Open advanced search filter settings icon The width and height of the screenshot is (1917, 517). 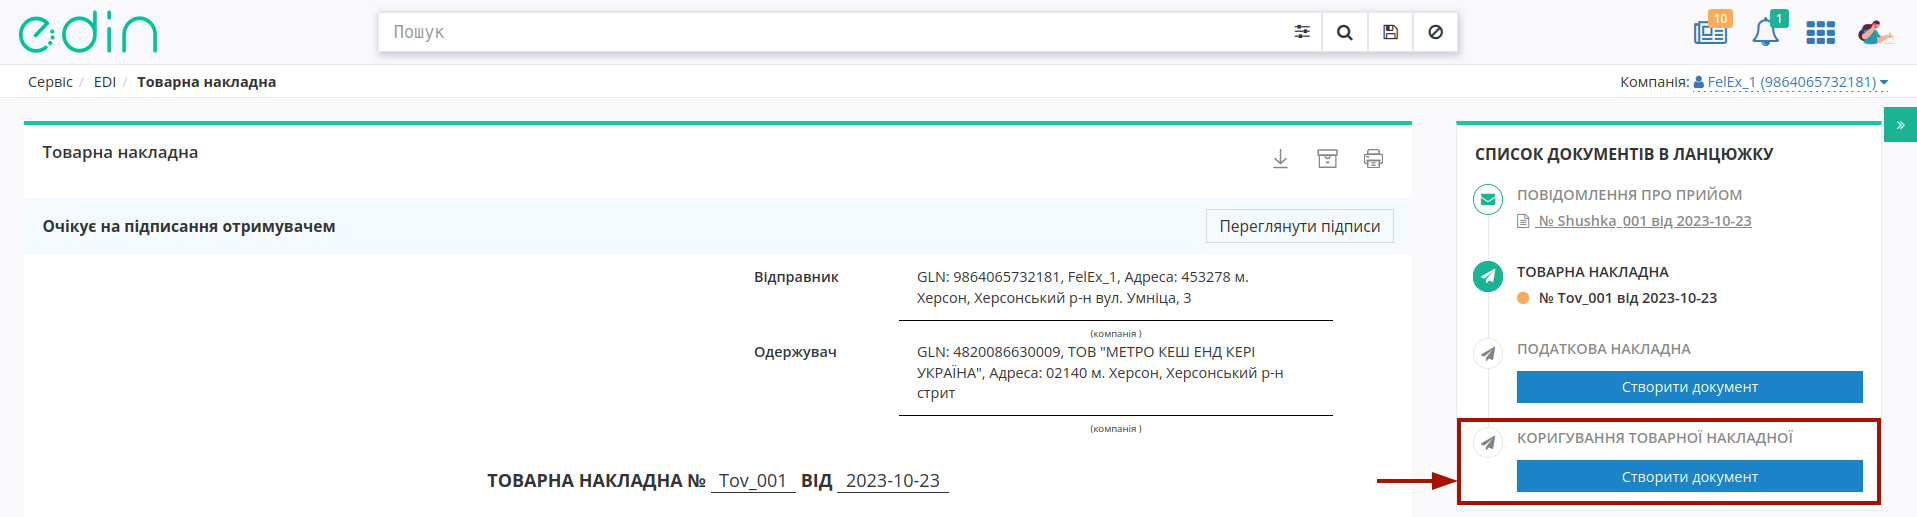pos(1301,32)
